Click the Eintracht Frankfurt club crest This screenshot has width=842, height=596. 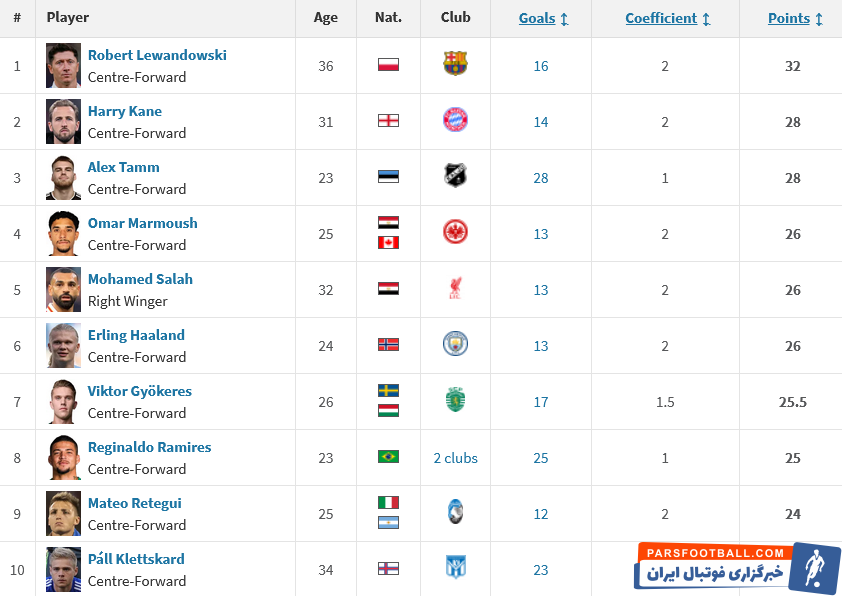point(455,232)
